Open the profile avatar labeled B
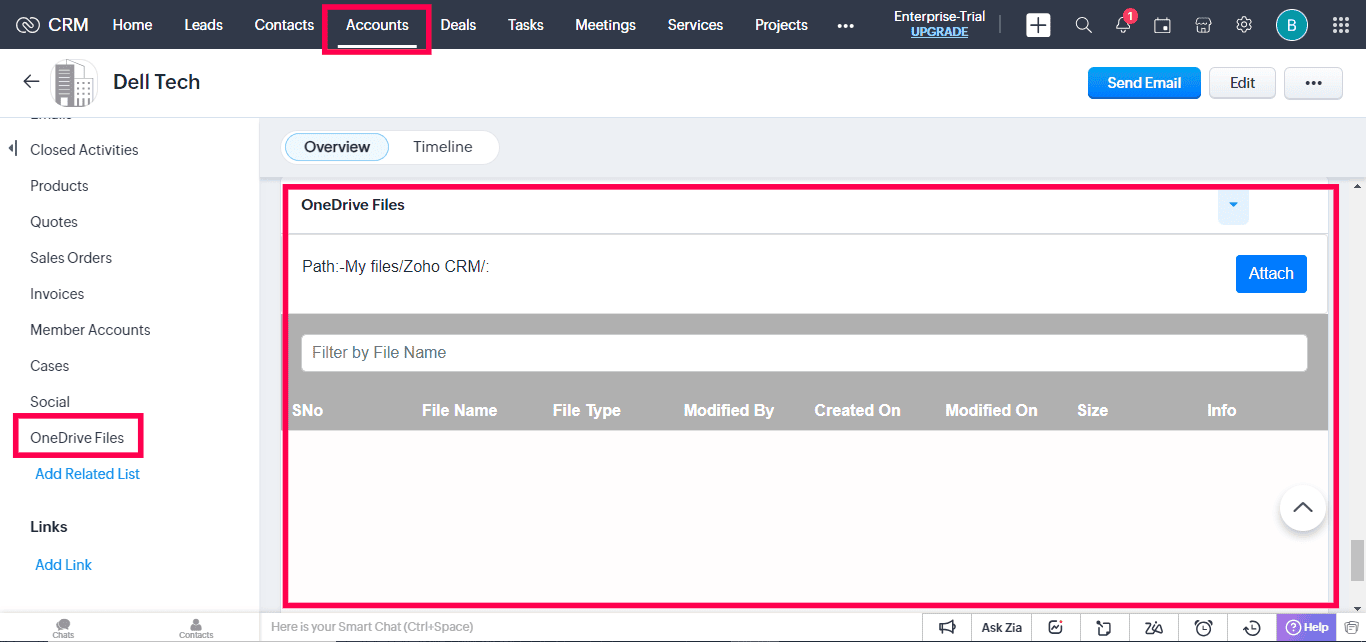Image resolution: width=1366 pixels, height=642 pixels. 1292,25
